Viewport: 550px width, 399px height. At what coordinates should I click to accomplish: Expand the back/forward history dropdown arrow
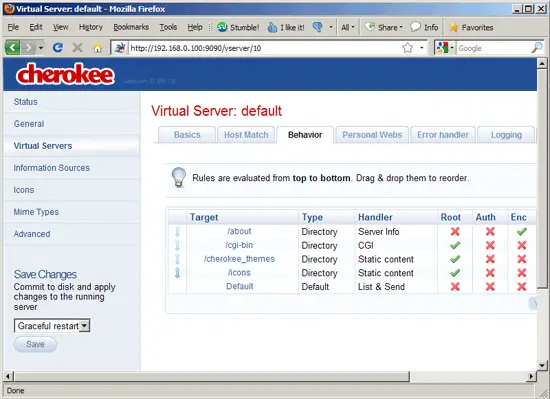click(41, 48)
